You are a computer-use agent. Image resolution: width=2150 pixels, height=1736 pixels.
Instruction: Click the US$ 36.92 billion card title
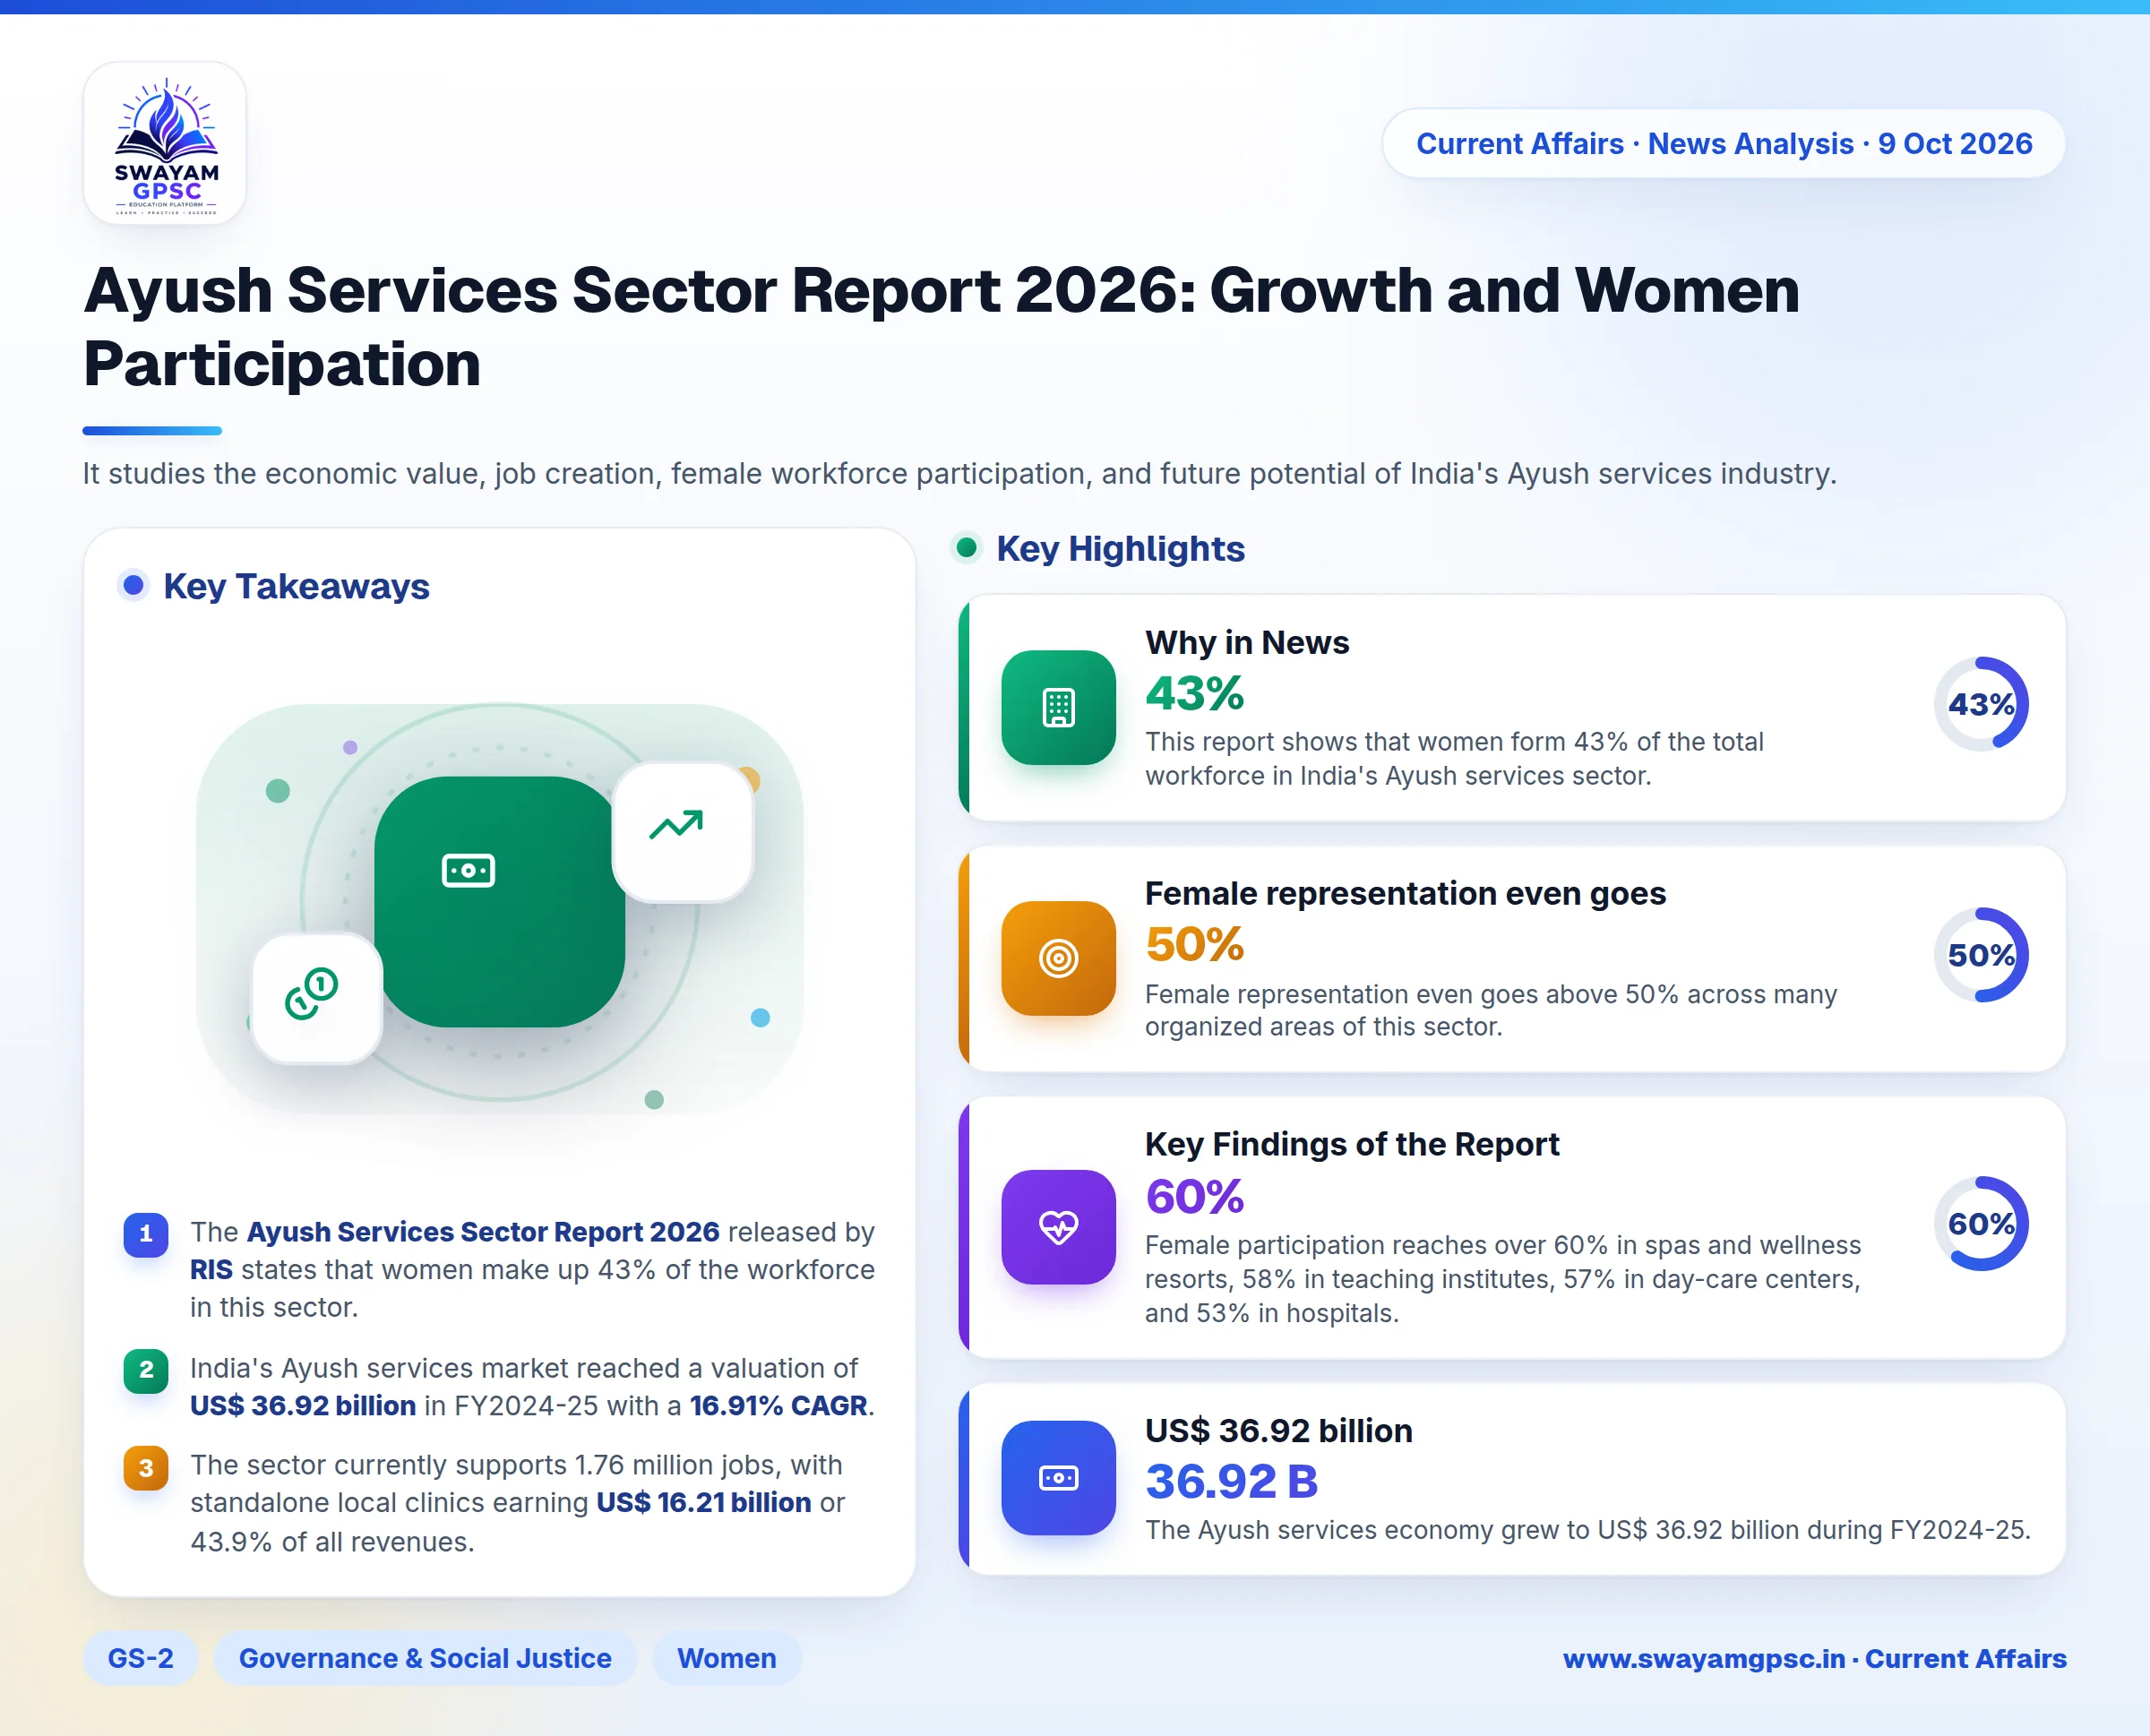pyautogui.click(x=1279, y=1430)
